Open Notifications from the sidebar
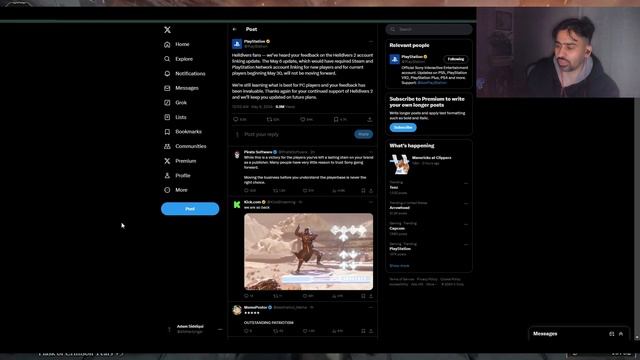This screenshot has width=640, height=360. click(184, 73)
